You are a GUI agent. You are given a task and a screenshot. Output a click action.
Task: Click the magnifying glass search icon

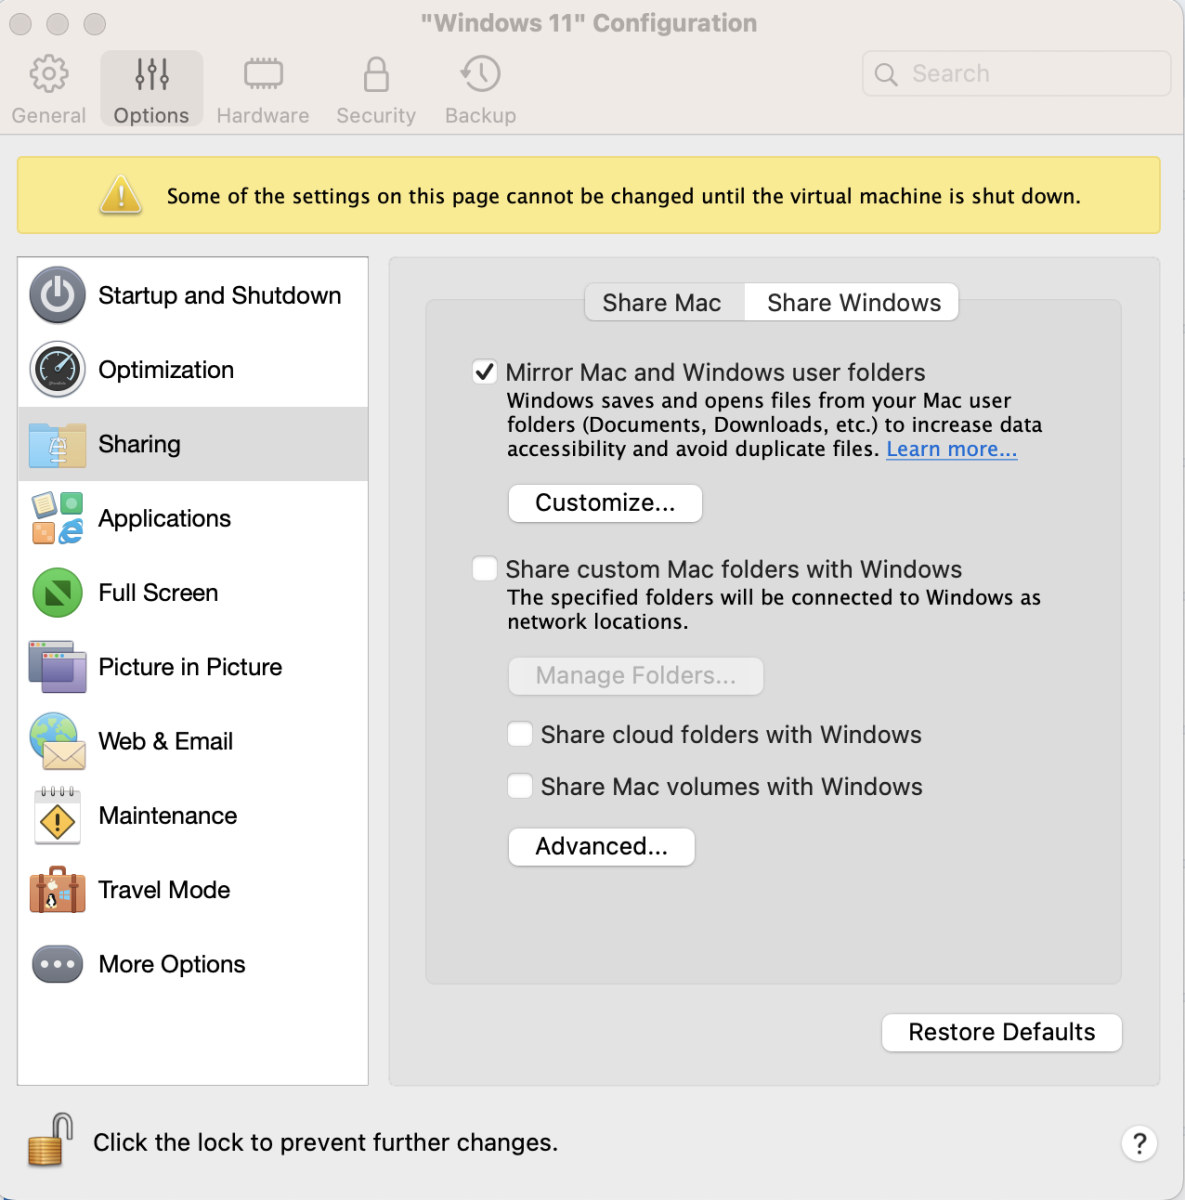pyautogui.click(x=886, y=74)
